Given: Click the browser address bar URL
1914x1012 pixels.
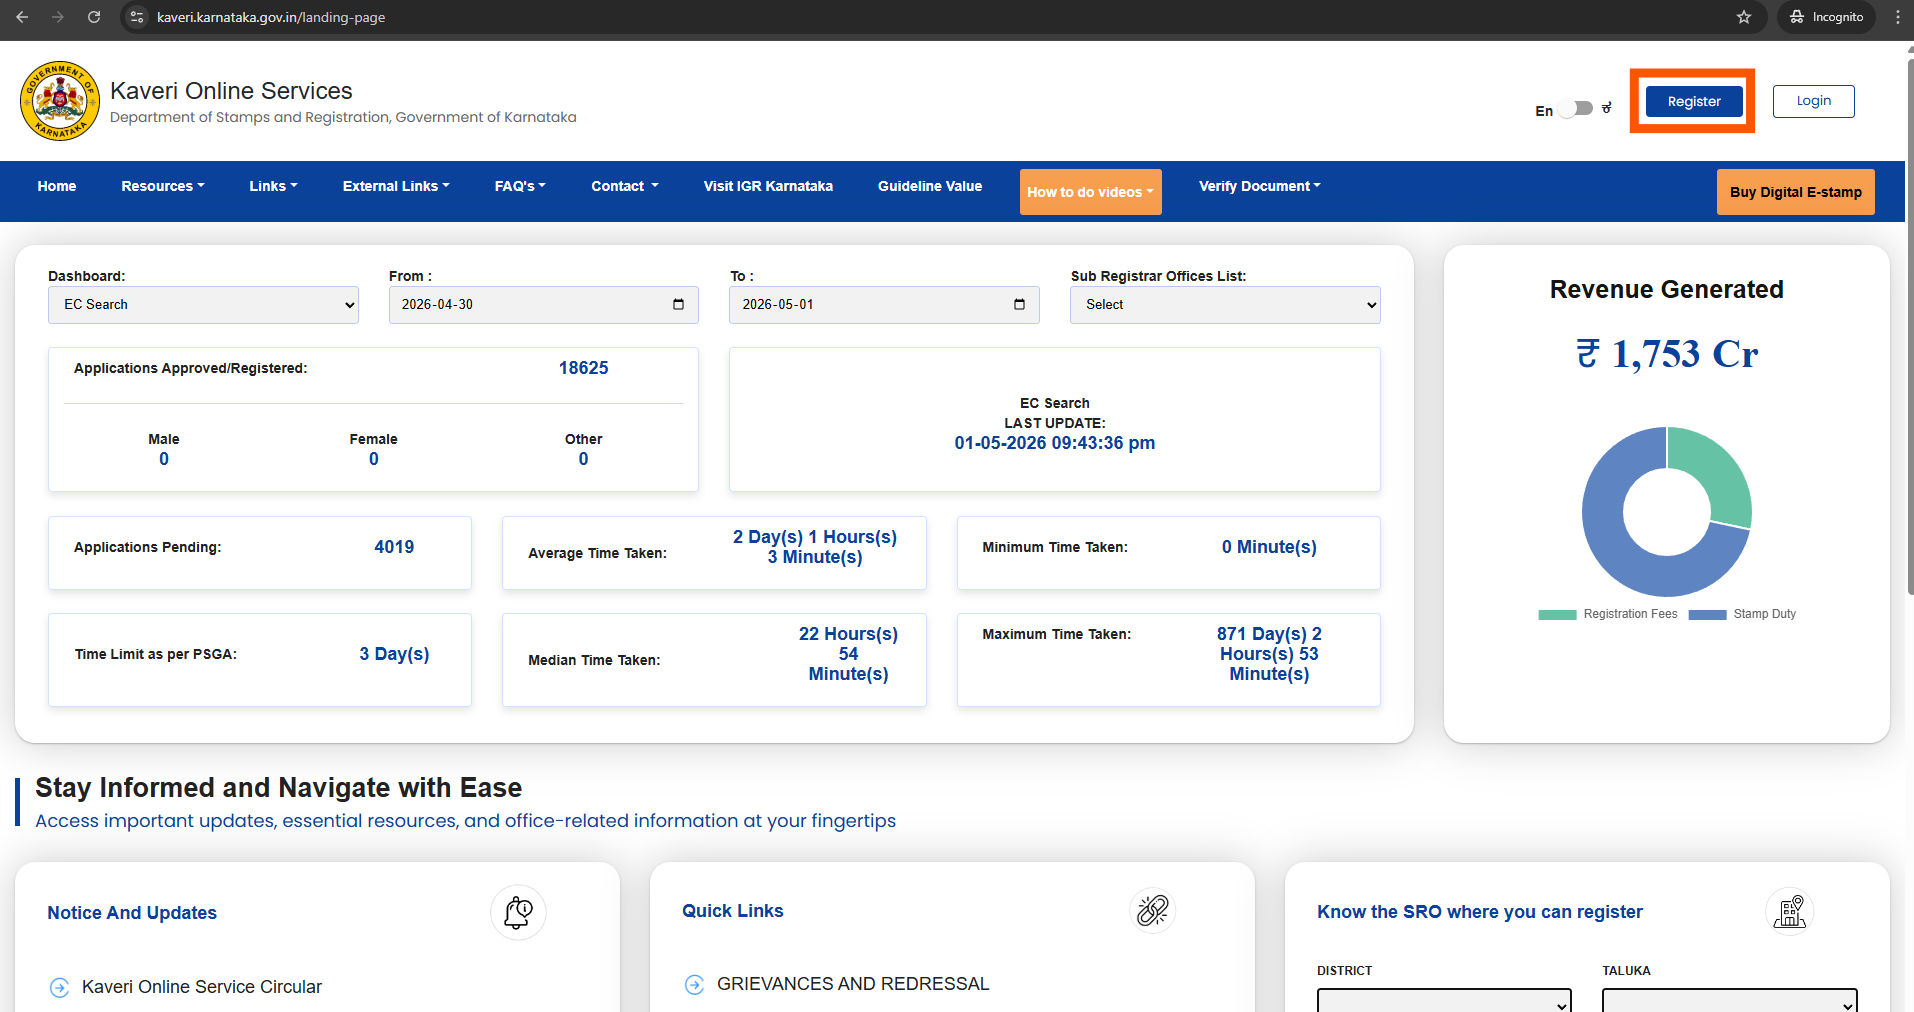Looking at the screenshot, I should coord(271,17).
